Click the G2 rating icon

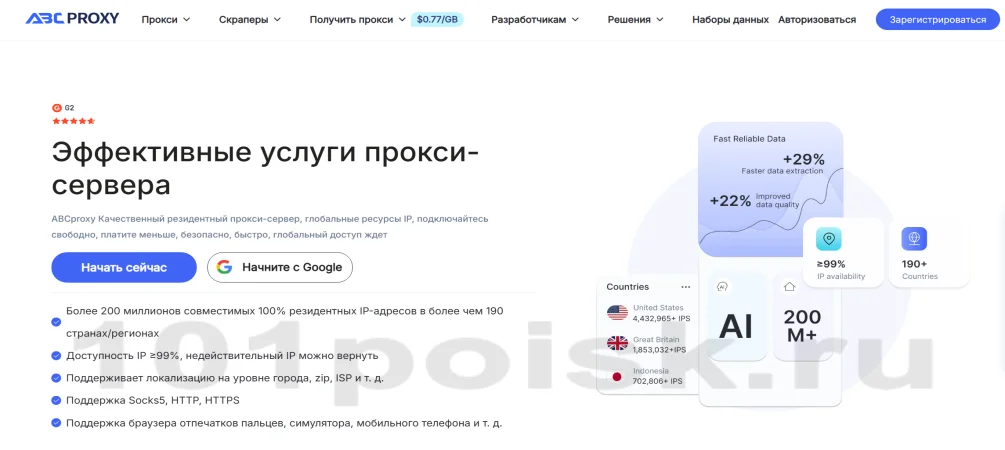click(56, 108)
